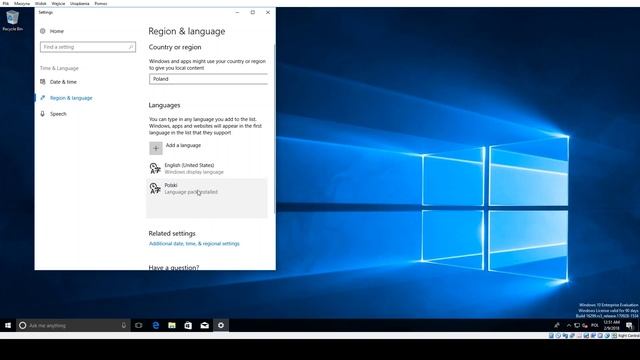
Task: Open the Maszyna menu
Action: (x=22, y=4)
